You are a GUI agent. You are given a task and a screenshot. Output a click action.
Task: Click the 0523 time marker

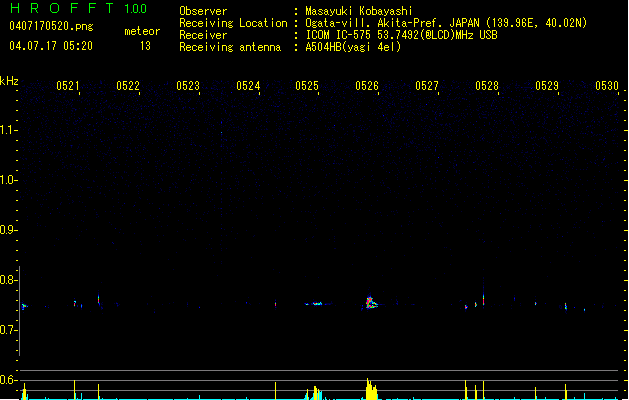tap(188, 86)
